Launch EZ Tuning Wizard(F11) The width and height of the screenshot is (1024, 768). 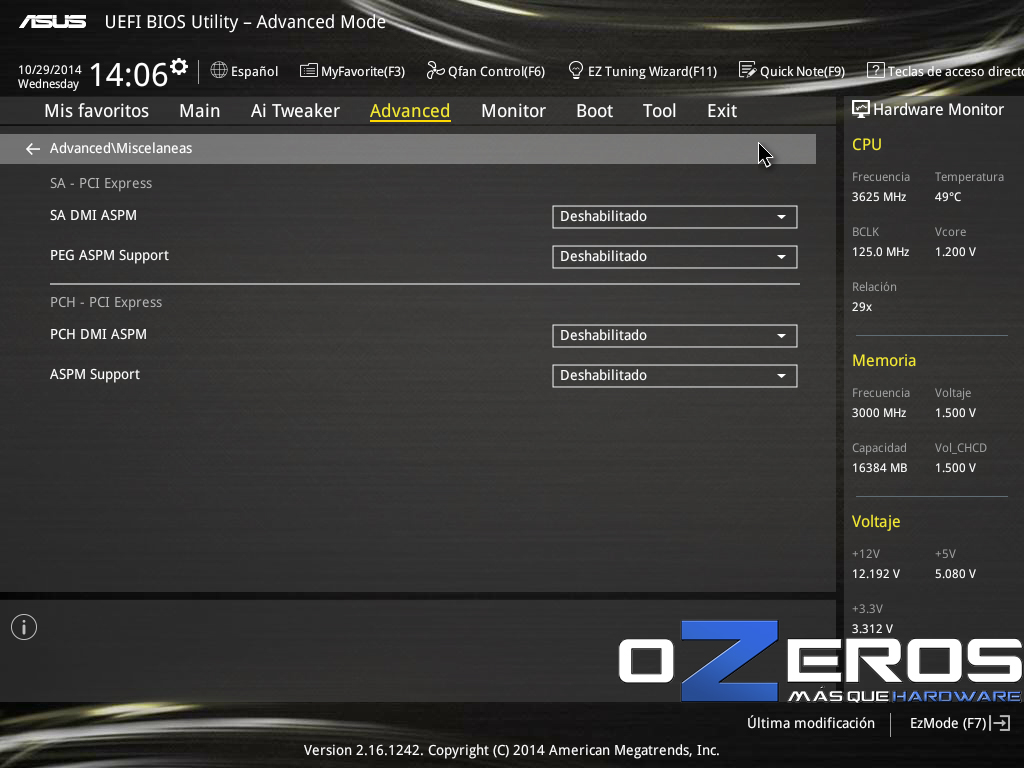click(643, 71)
